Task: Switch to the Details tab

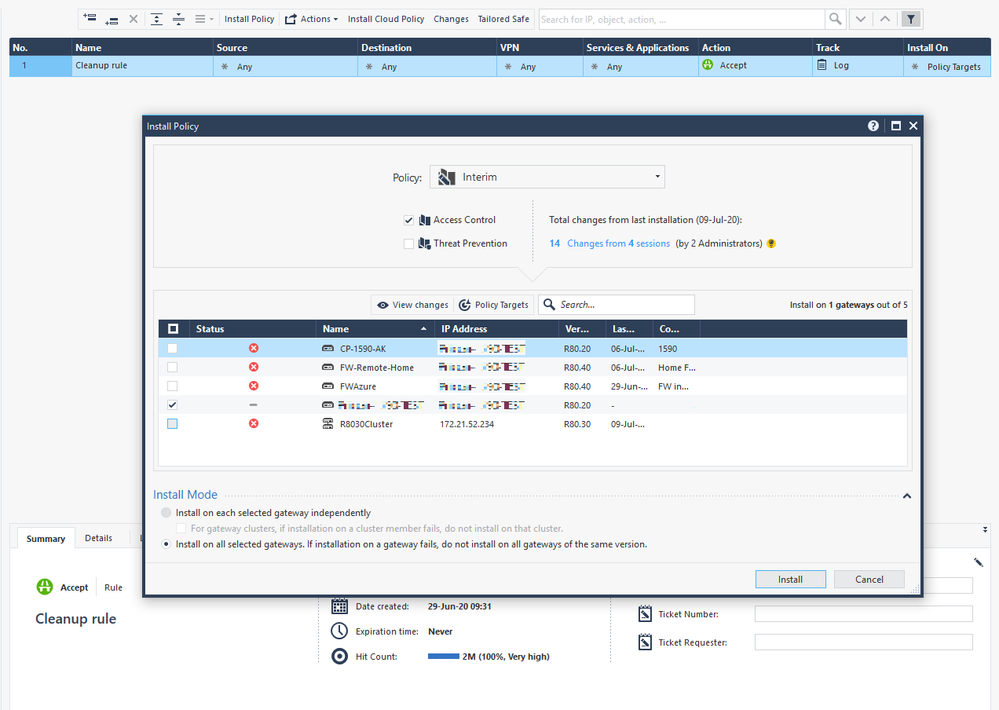Action: (x=98, y=538)
